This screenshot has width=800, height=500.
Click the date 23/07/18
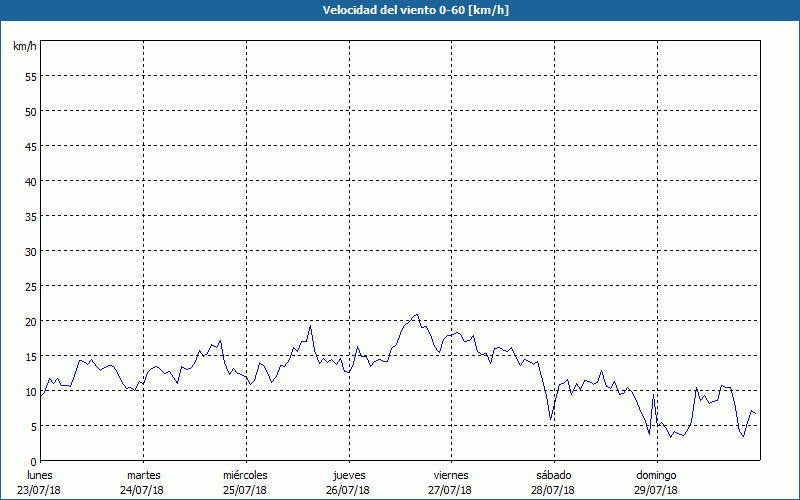[x=39, y=490]
